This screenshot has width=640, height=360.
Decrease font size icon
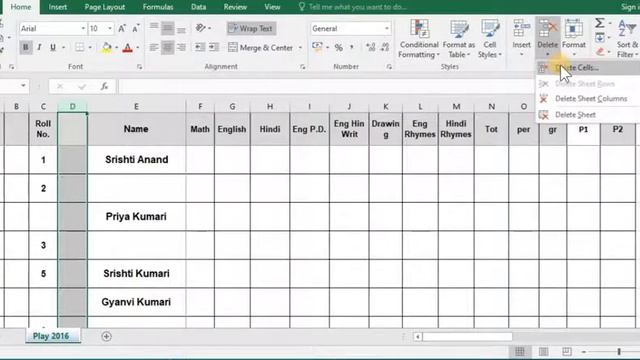click(136, 29)
